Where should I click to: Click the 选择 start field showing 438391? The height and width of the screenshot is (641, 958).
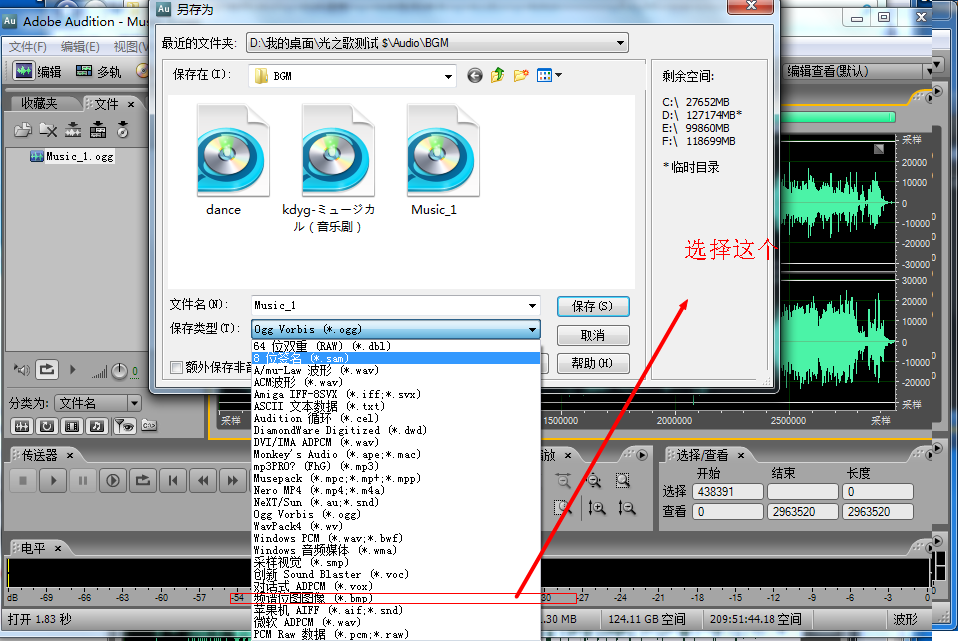(728, 491)
